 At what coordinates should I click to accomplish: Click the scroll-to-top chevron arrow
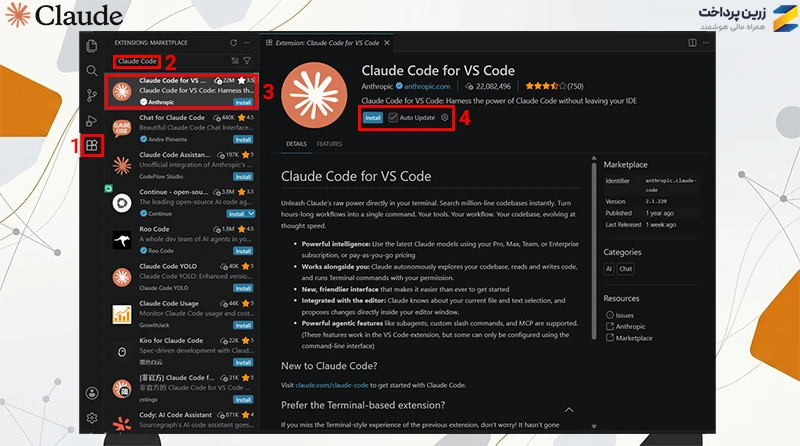(569, 410)
